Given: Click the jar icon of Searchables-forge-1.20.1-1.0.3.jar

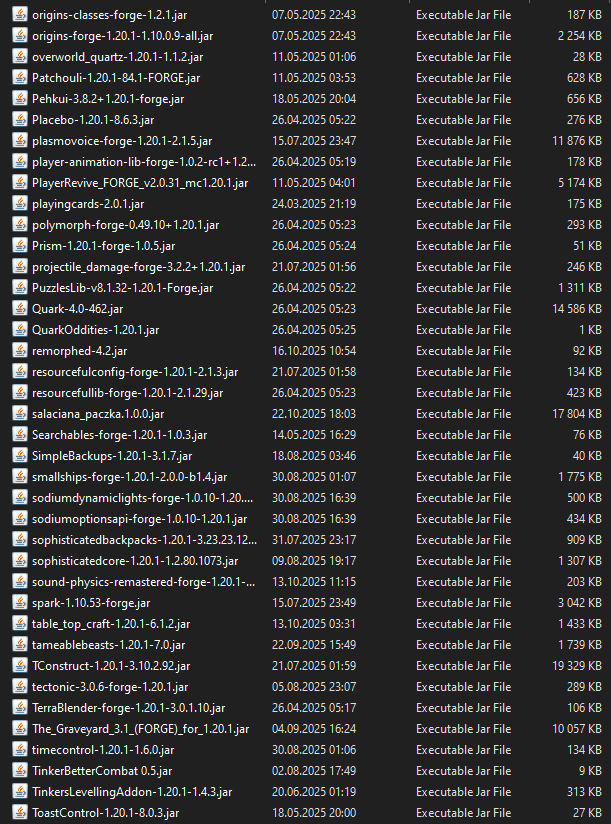Looking at the screenshot, I should point(19,435).
